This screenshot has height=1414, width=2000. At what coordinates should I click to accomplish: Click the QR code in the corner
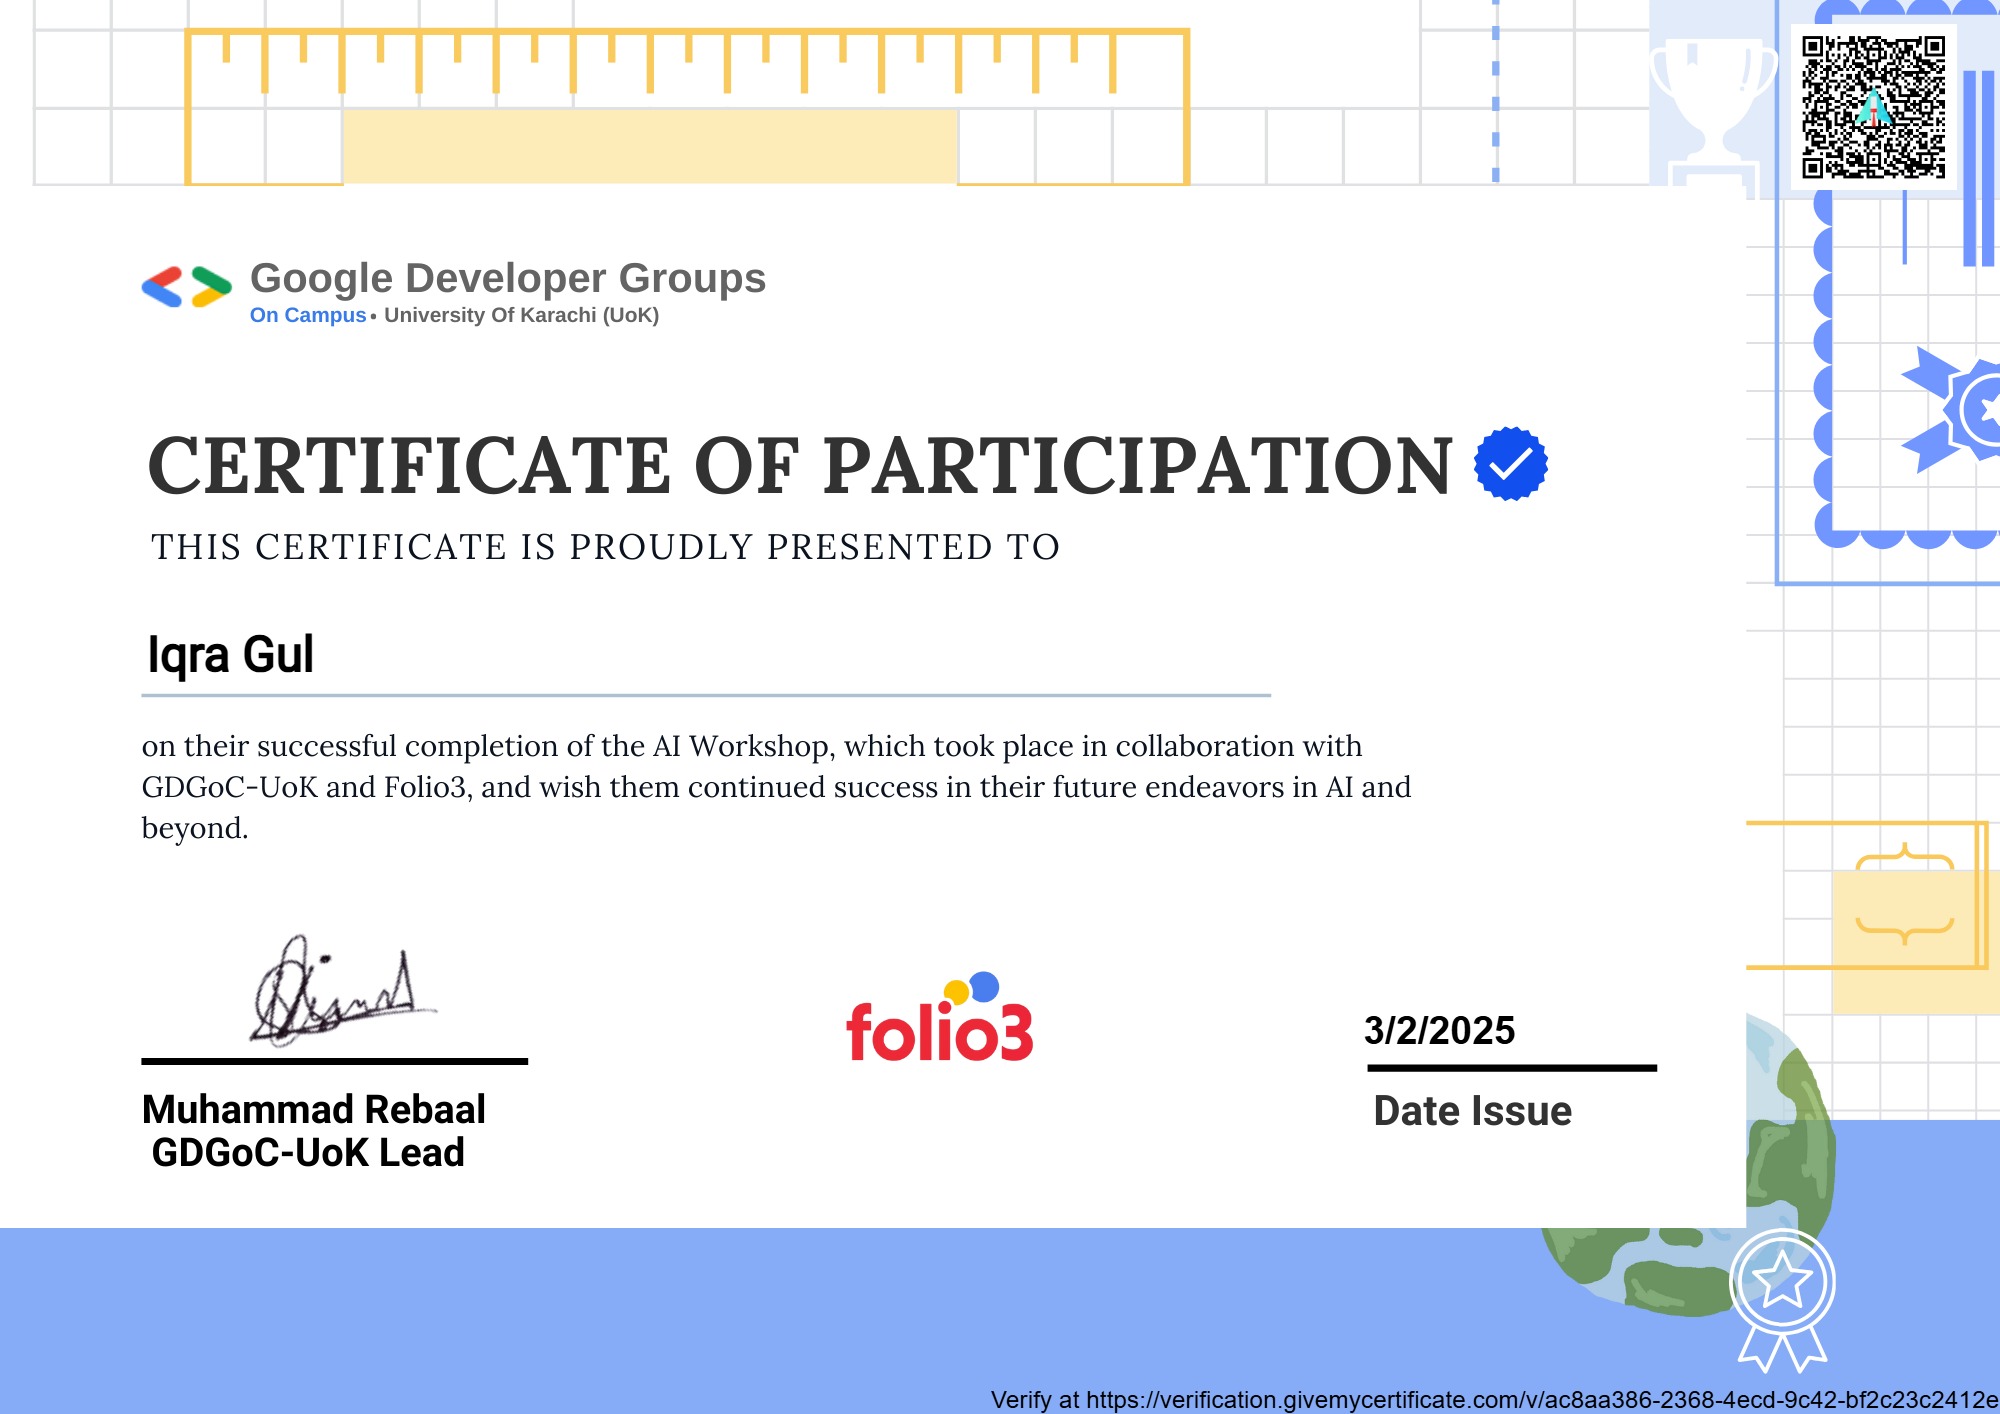(1873, 107)
